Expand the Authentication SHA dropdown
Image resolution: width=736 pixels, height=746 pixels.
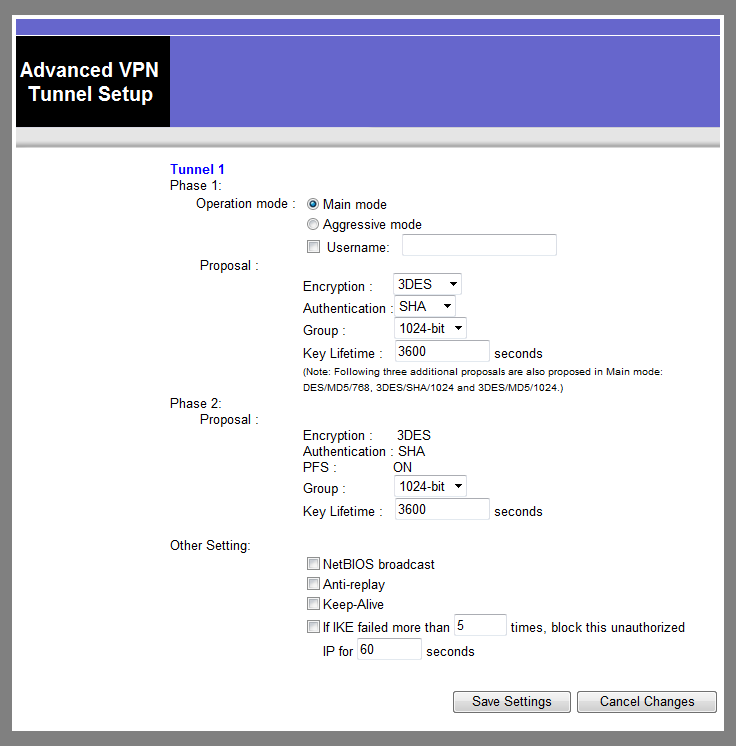[425, 307]
